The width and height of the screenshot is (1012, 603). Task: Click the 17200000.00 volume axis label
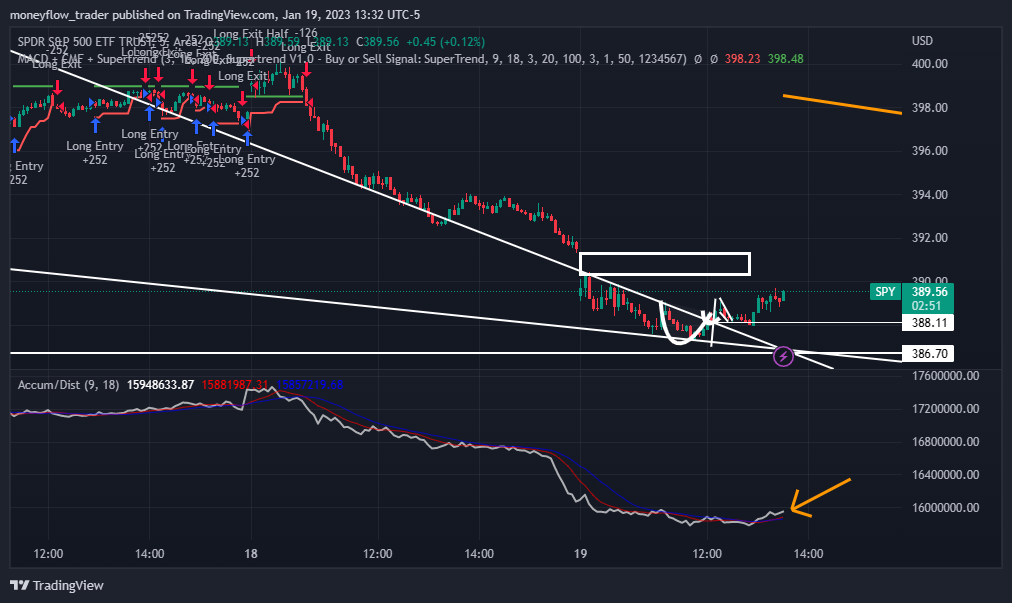tap(945, 409)
